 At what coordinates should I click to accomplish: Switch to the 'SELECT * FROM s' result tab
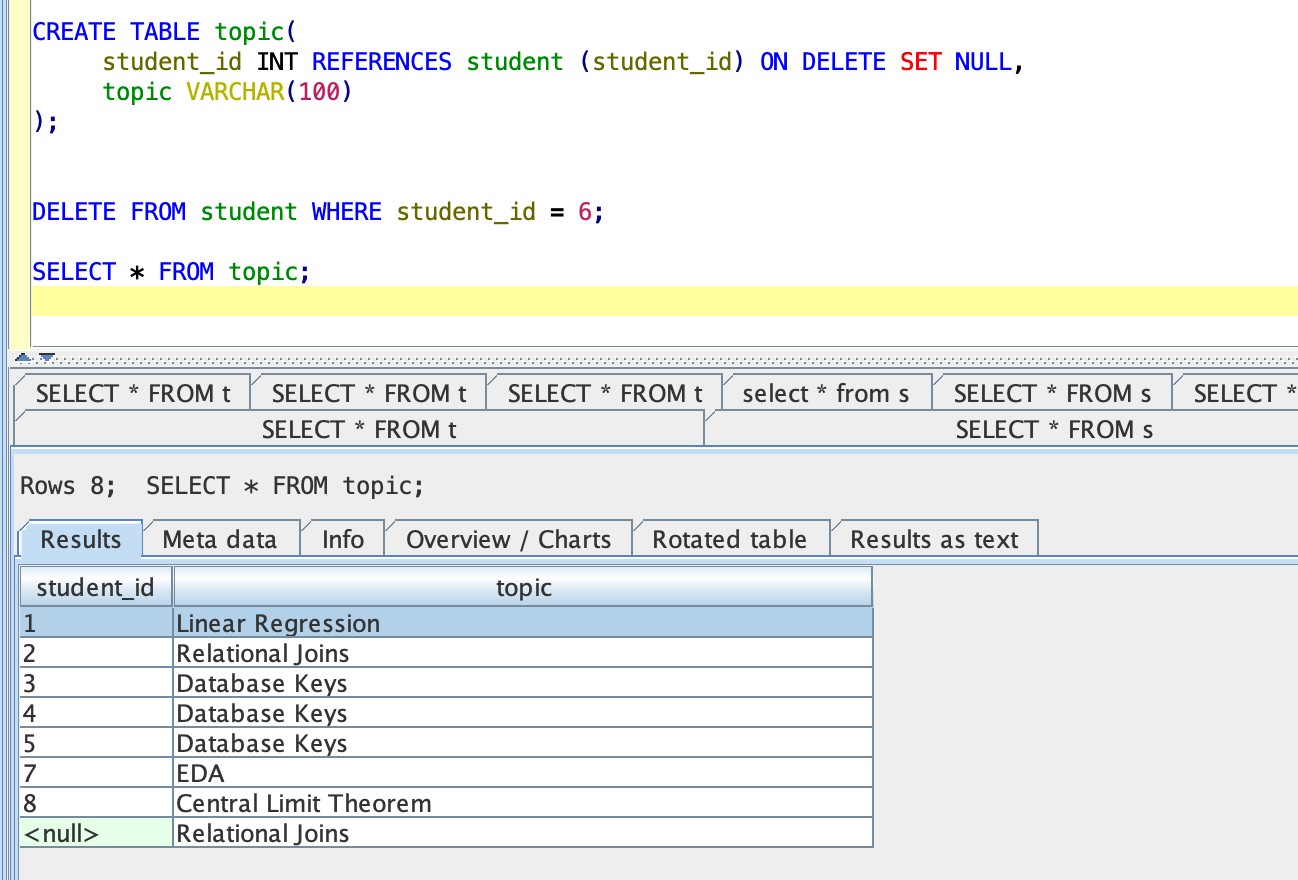click(1054, 393)
